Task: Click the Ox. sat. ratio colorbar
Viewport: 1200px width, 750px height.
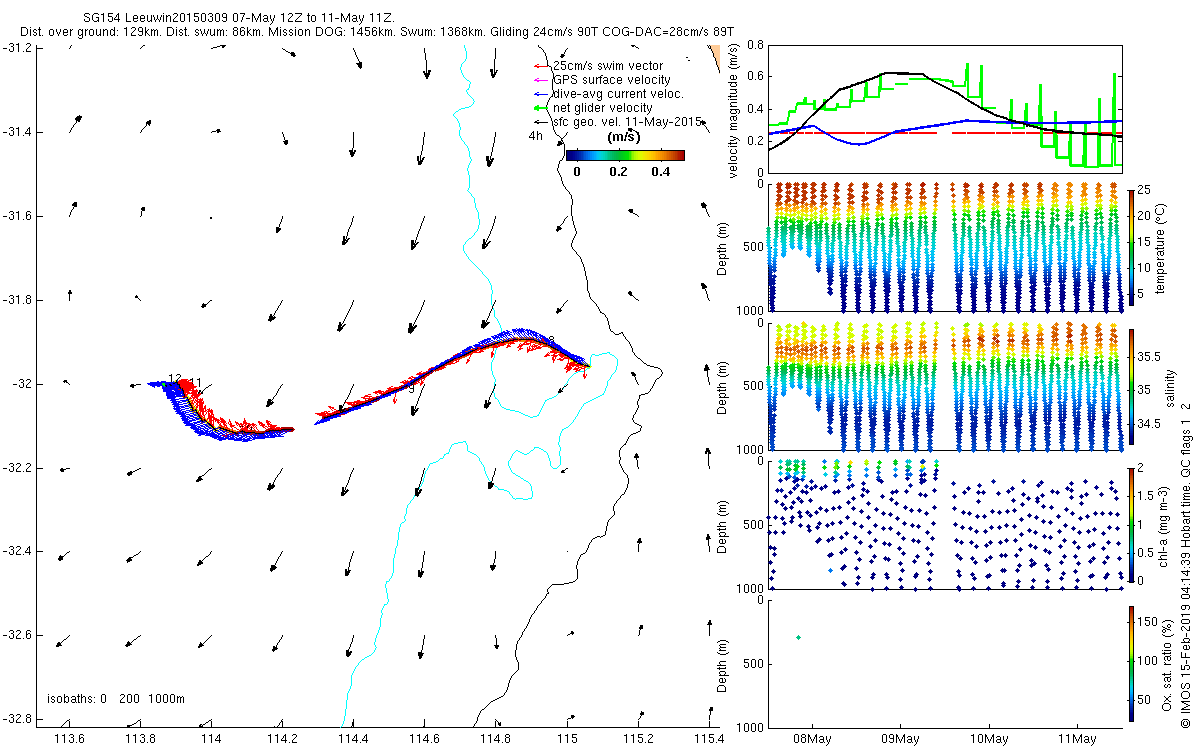Action: [x=1131, y=663]
